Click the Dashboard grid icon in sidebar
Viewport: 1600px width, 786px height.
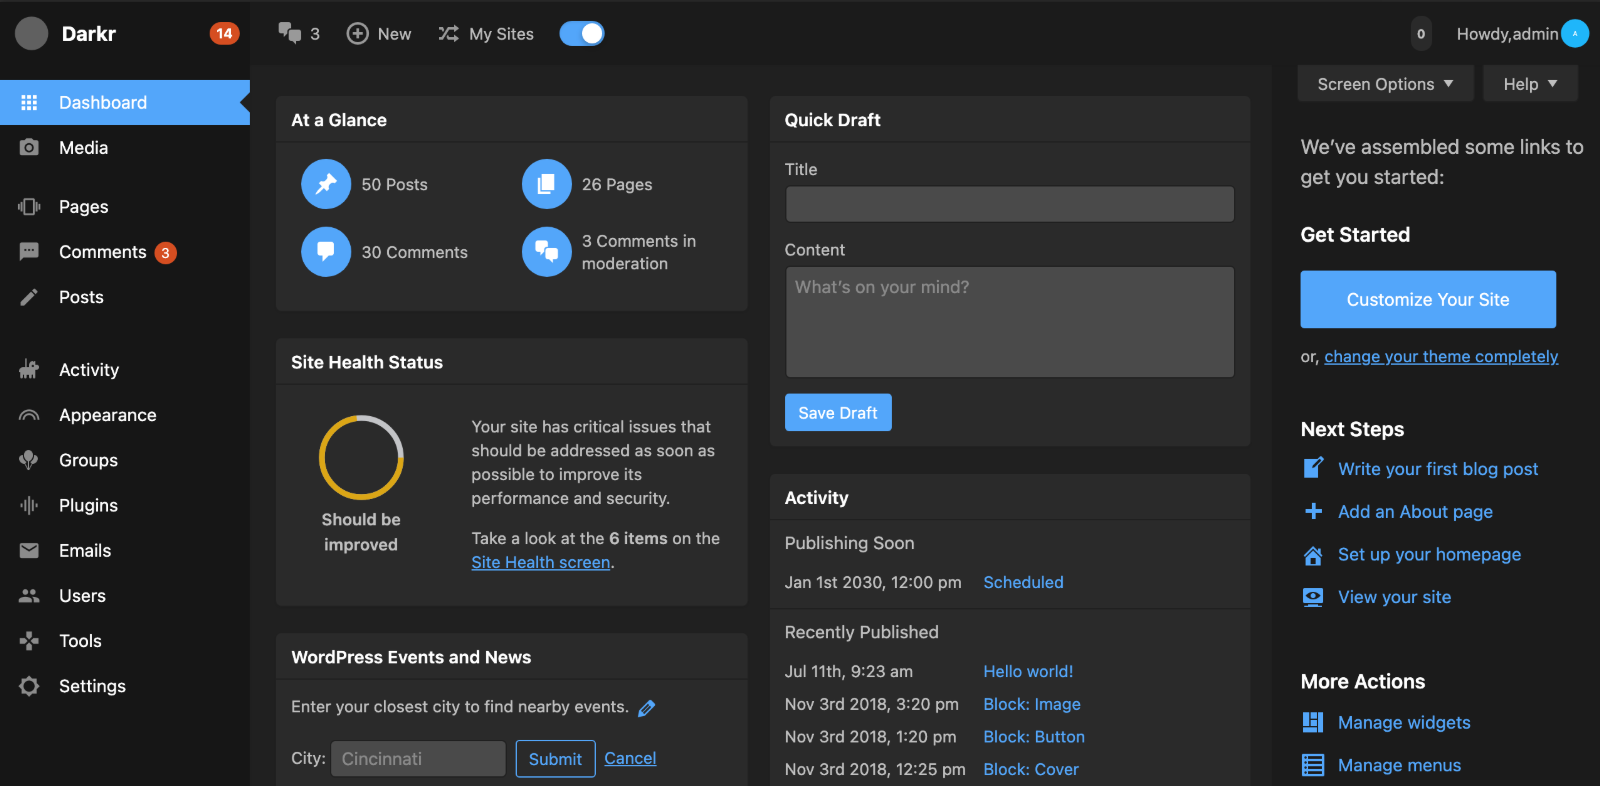point(29,103)
